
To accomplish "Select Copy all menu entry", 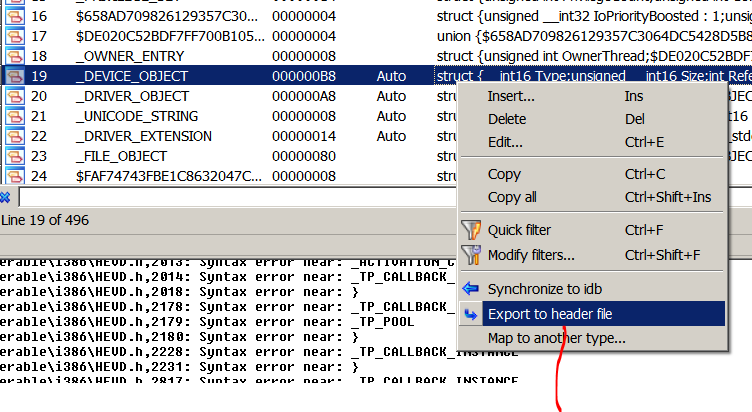I will (x=512, y=197).
